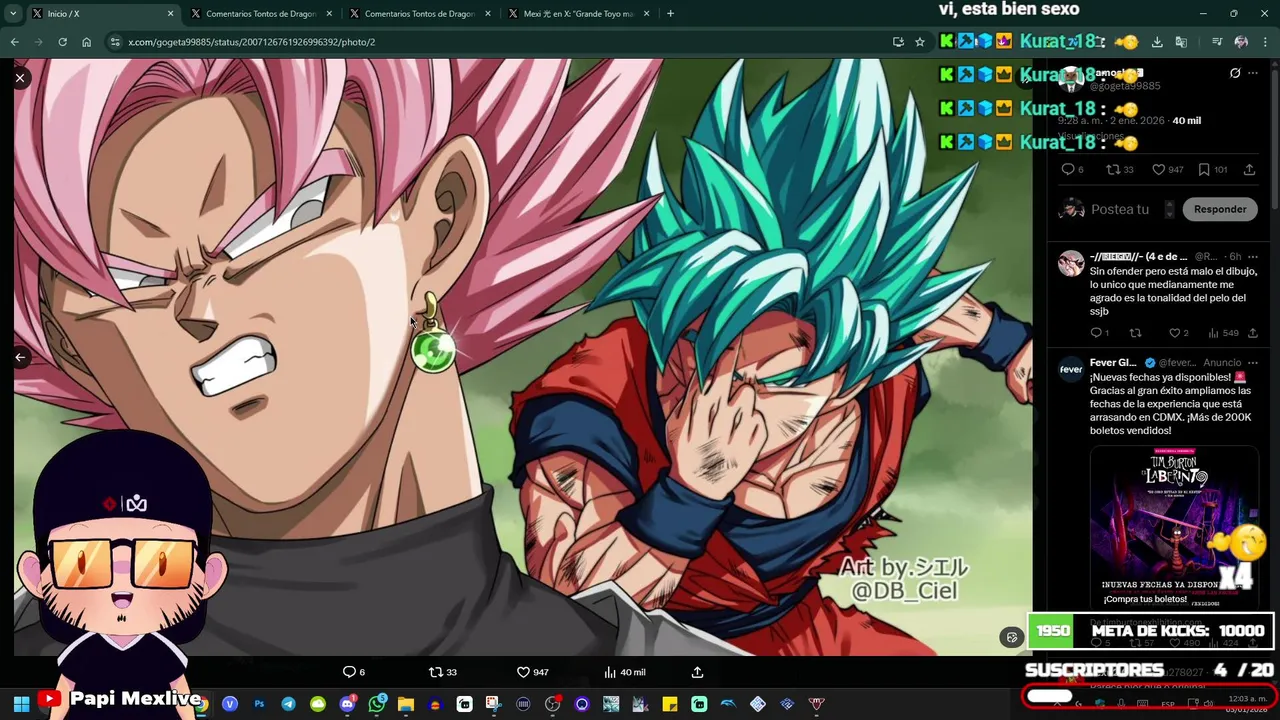Image resolution: width=1280 pixels, height=720 pixels.
Task: Click the browser back arrow
Action: click(x=14, y=42)
